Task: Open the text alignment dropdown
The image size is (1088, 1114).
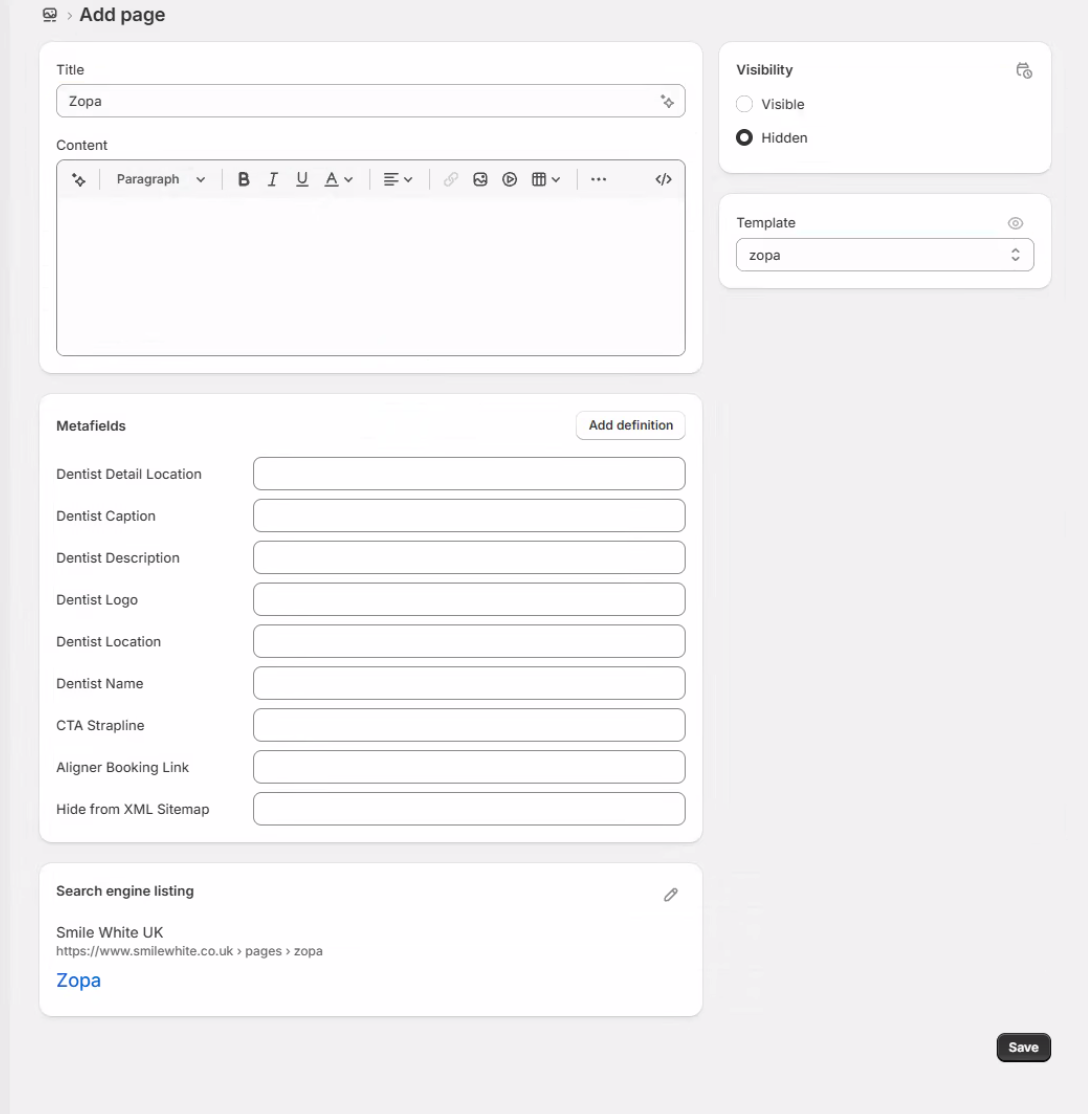Action: 398,180
